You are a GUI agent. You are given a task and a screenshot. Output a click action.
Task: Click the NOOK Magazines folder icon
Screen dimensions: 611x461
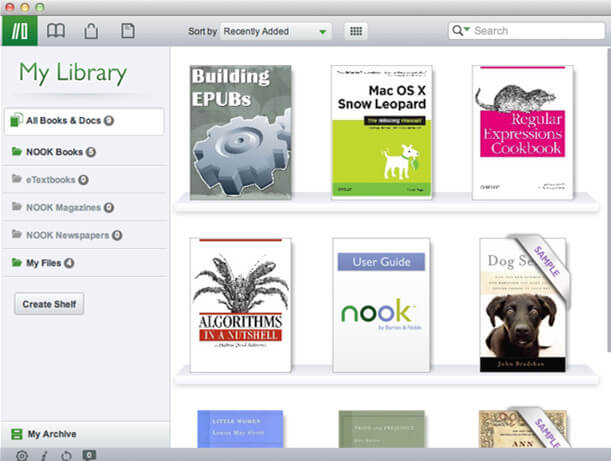tap(16, 206)
